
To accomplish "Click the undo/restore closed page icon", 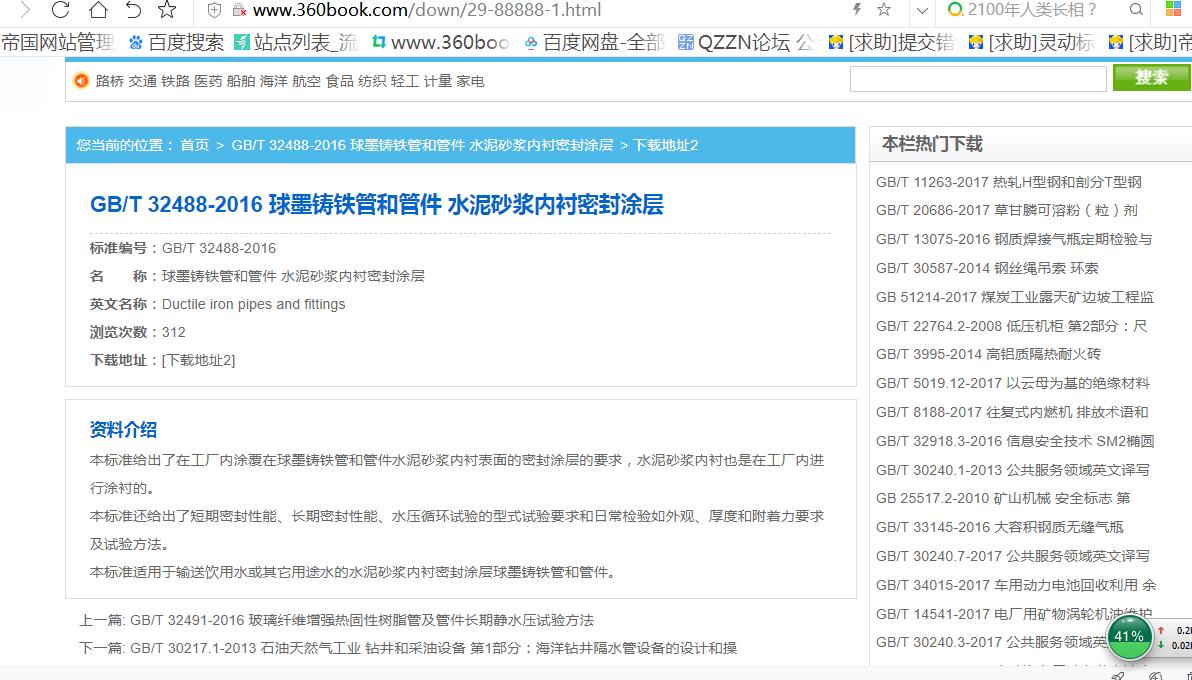I will (132, 11).
